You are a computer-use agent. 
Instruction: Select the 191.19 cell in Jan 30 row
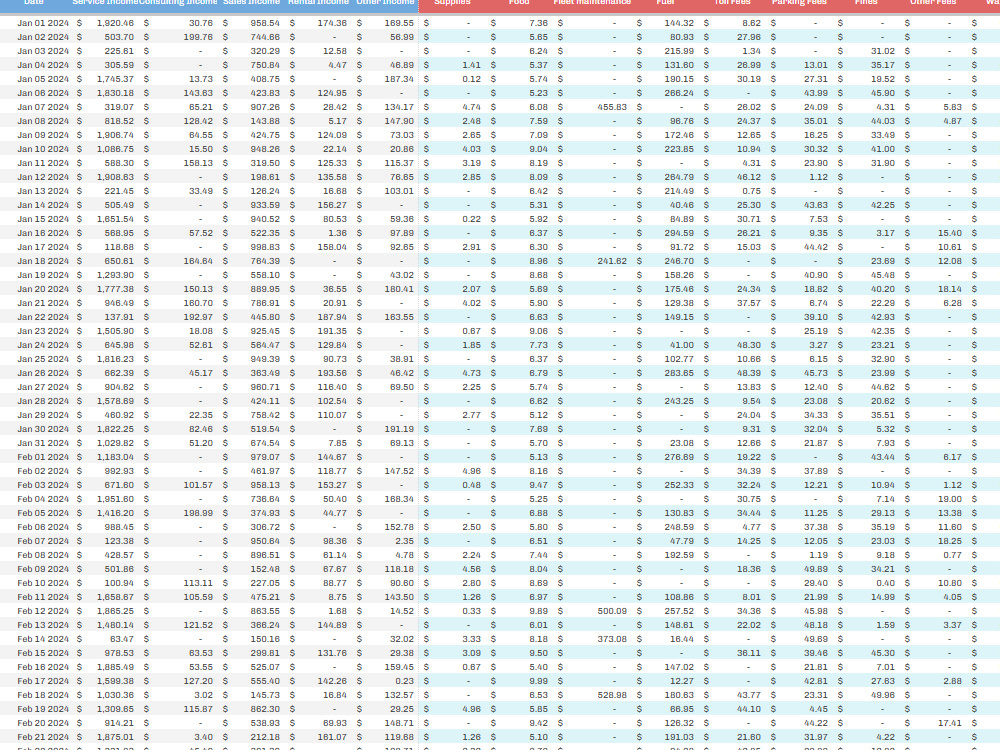point(399,430)
